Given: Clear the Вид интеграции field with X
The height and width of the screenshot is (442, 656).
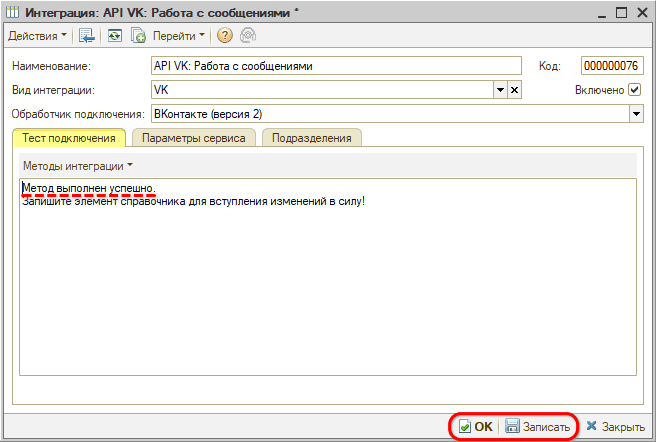Looking at the screenshot, I should 514,90.
